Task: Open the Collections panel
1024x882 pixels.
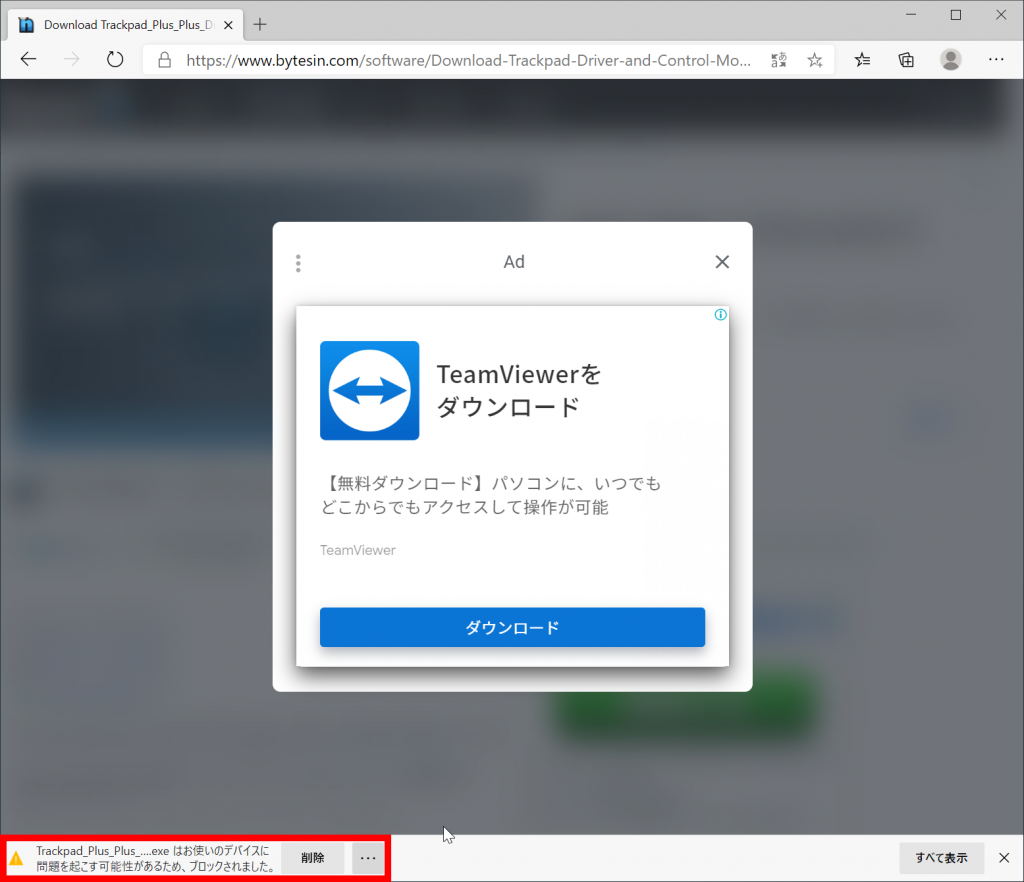Action: (x=906, y=60)
